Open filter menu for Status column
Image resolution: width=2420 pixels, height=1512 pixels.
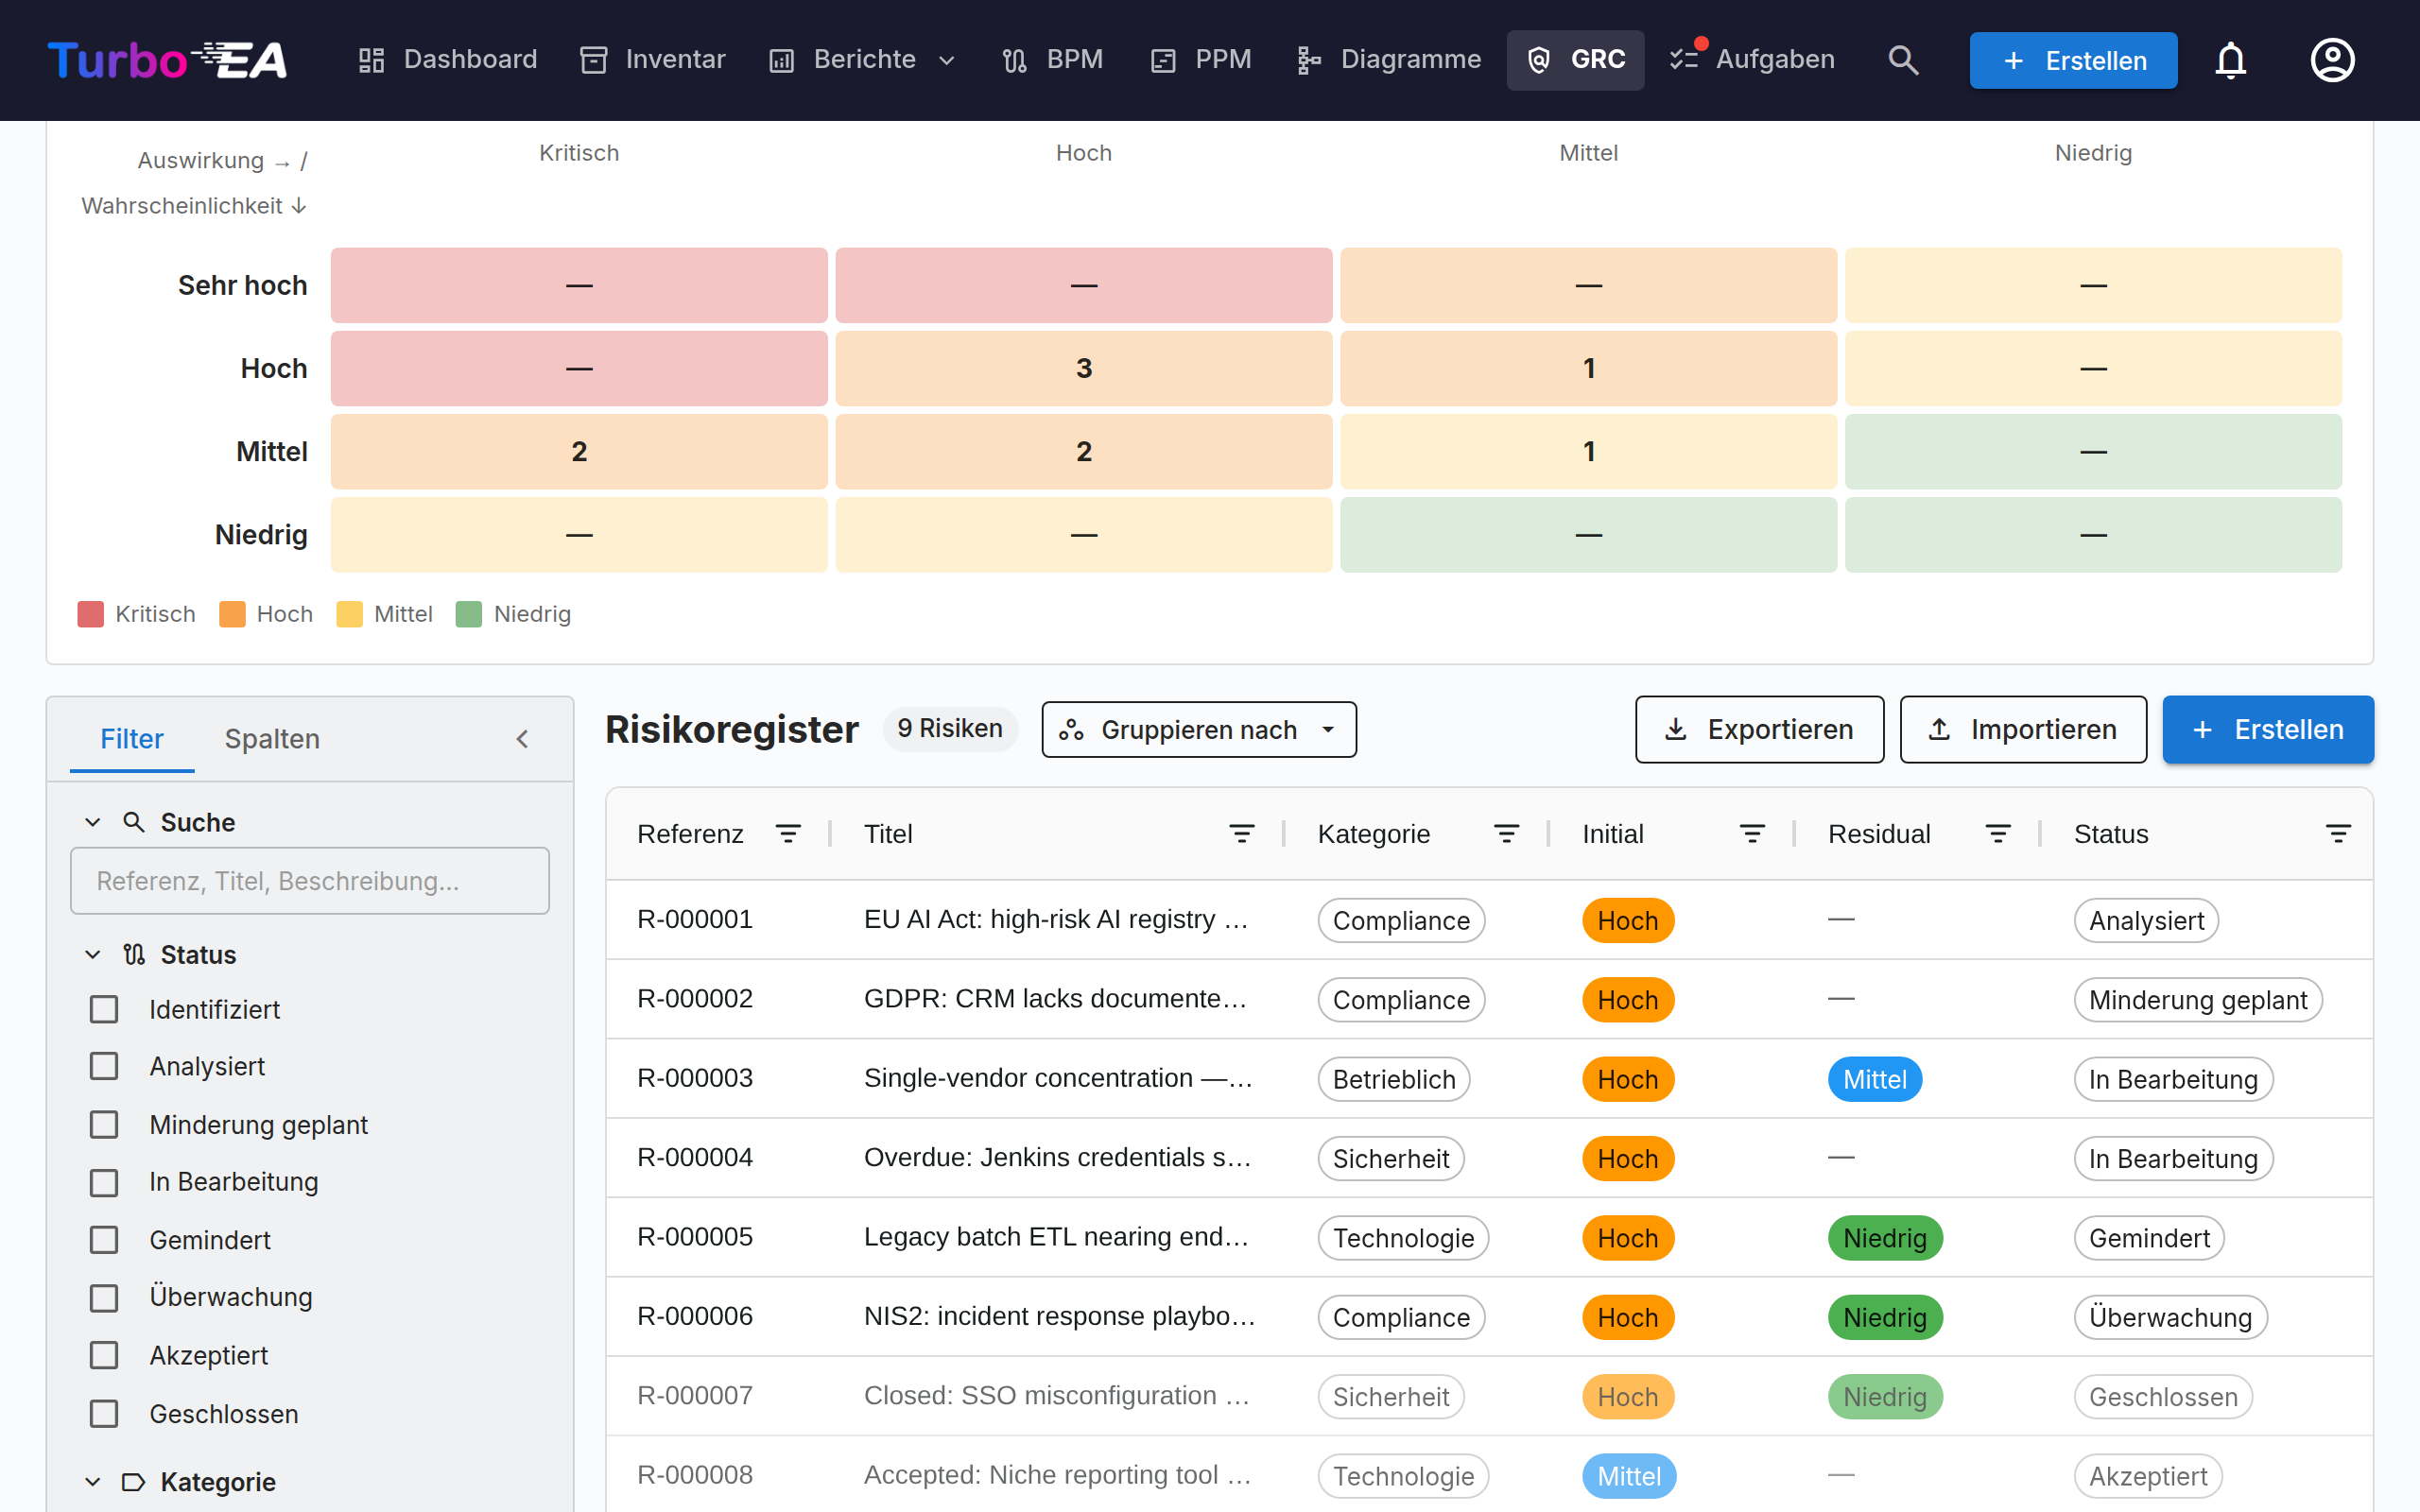(x=2338, y=834)
